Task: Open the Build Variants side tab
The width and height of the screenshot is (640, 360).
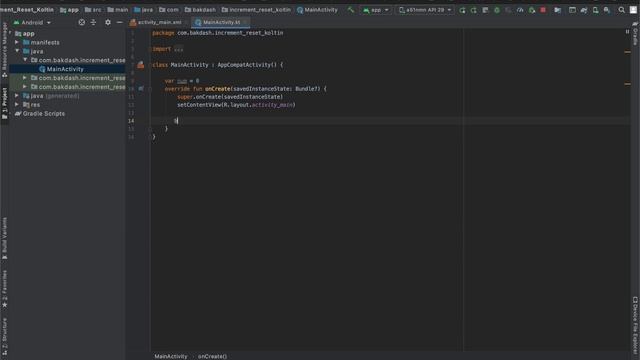Action: point(4,238)
